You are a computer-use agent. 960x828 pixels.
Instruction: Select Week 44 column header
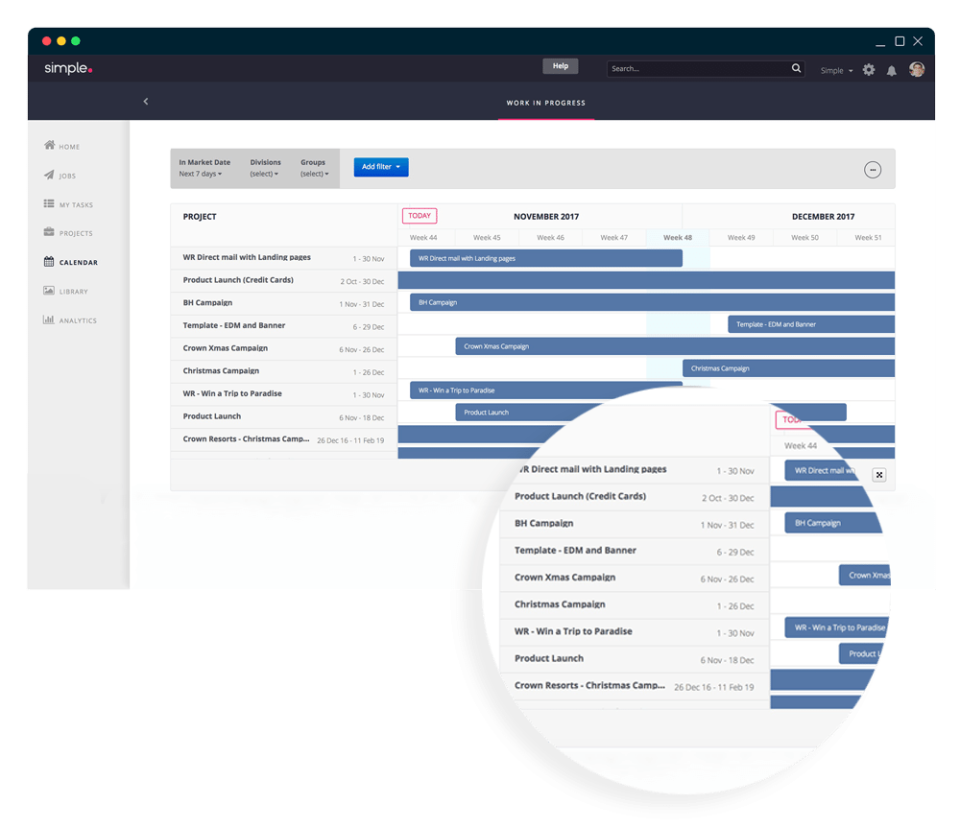tap(423, 238)
